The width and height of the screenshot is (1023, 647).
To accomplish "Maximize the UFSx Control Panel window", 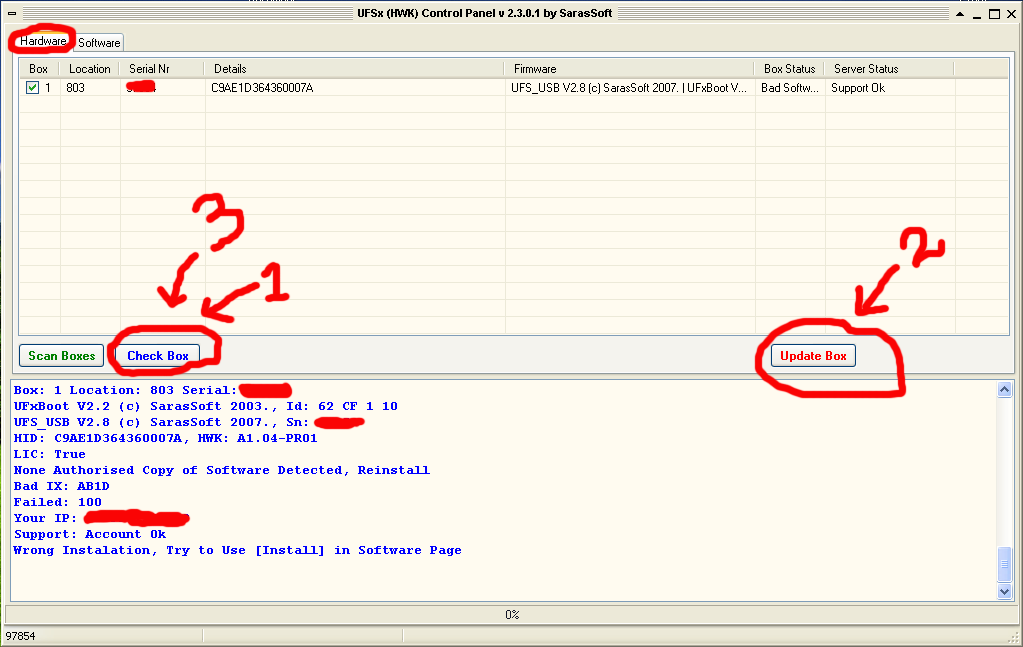I will [994, 14].
